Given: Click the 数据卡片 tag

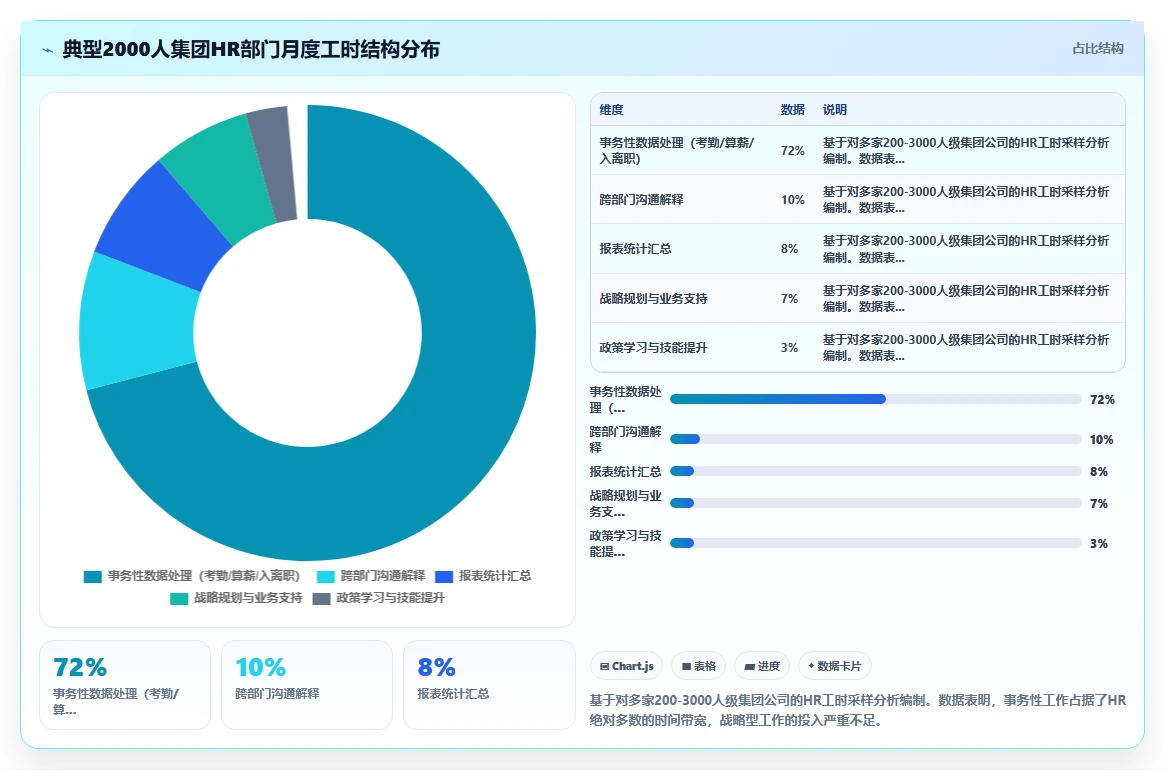Looking at the screenshot, I should click(x=834, y=666).
